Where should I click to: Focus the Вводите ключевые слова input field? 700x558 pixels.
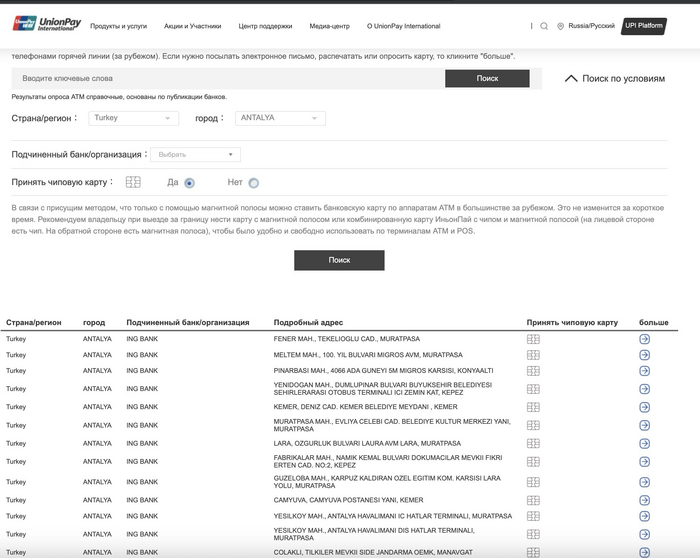pyautogui.click(x=228, y=79)
